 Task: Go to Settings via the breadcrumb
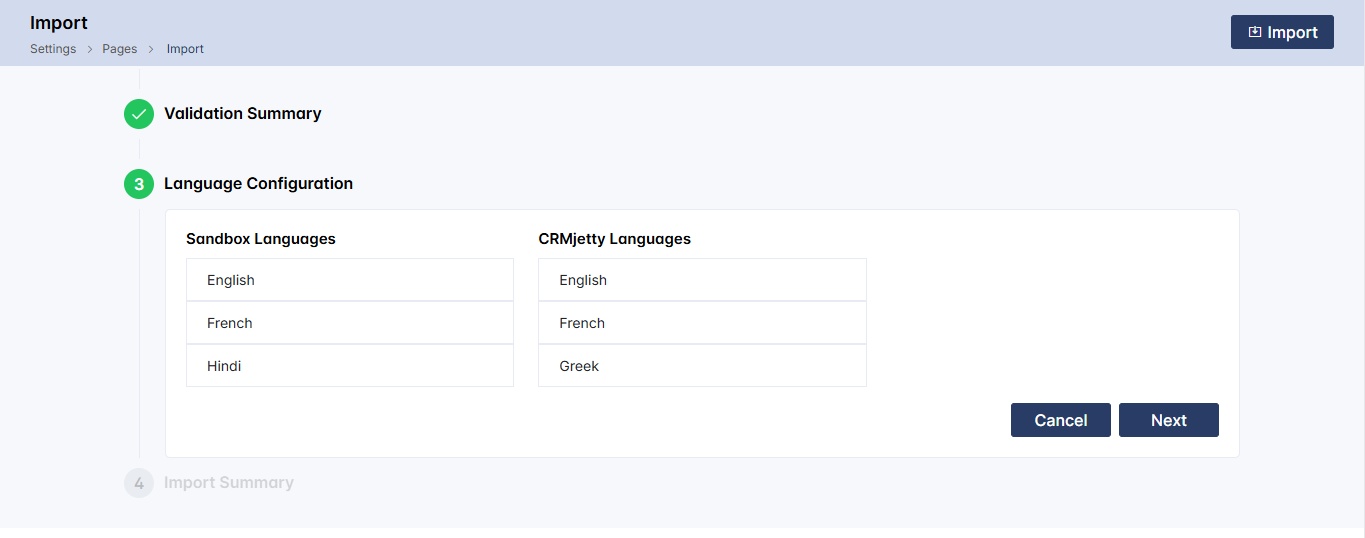click(53, 49)
